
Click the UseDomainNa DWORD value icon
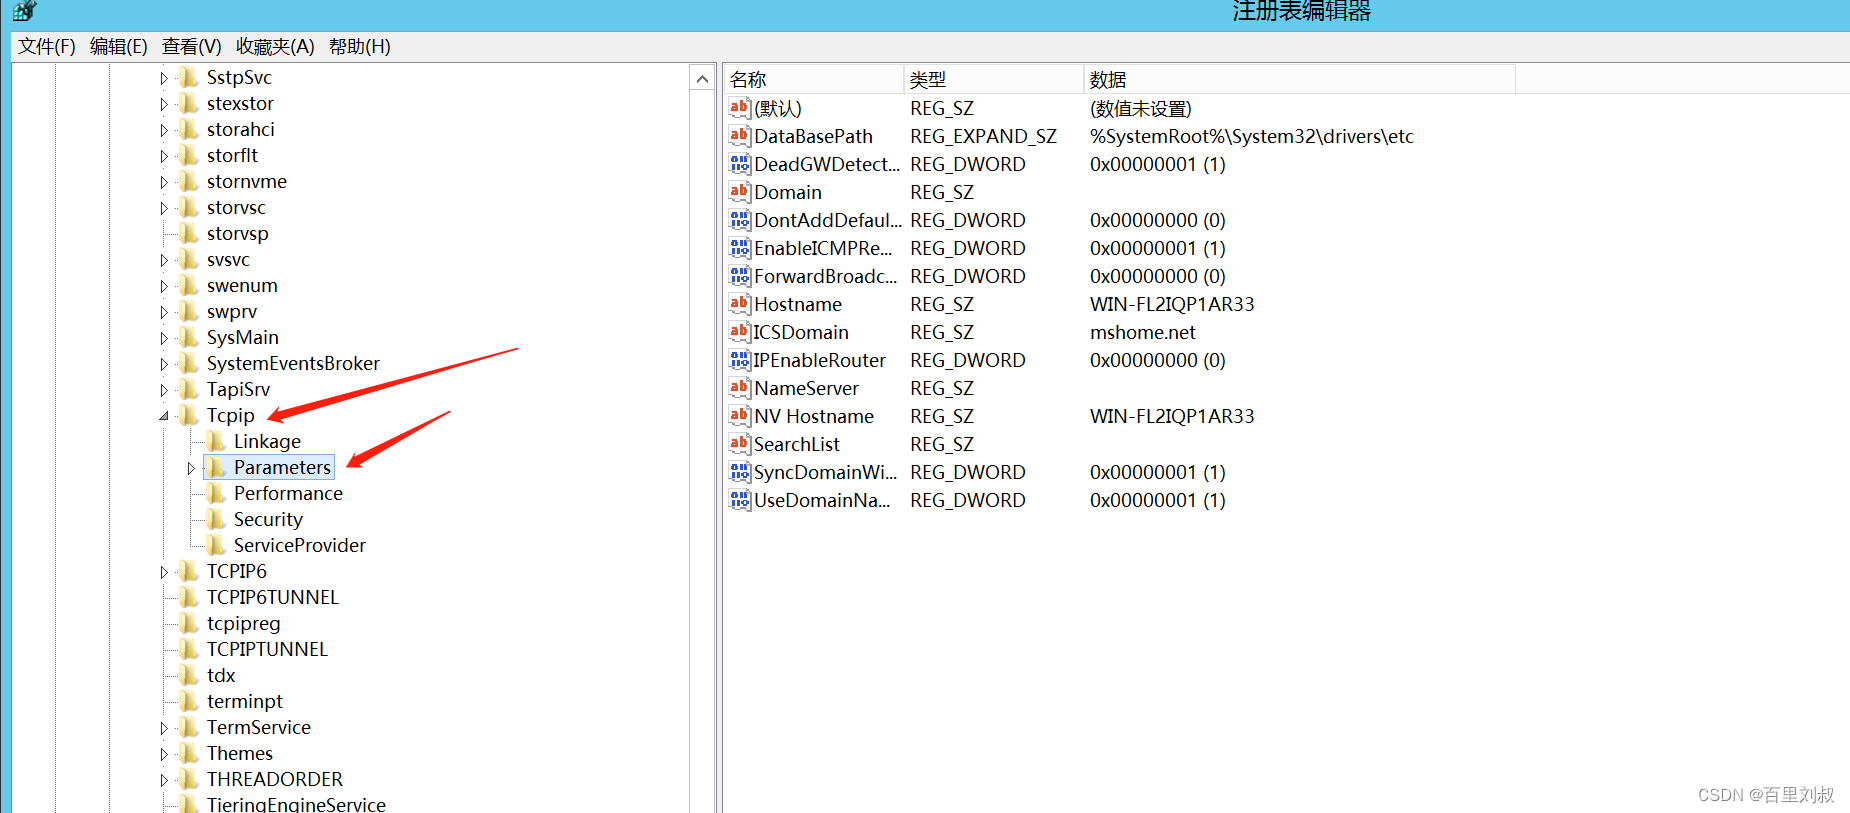coord(739,500)
